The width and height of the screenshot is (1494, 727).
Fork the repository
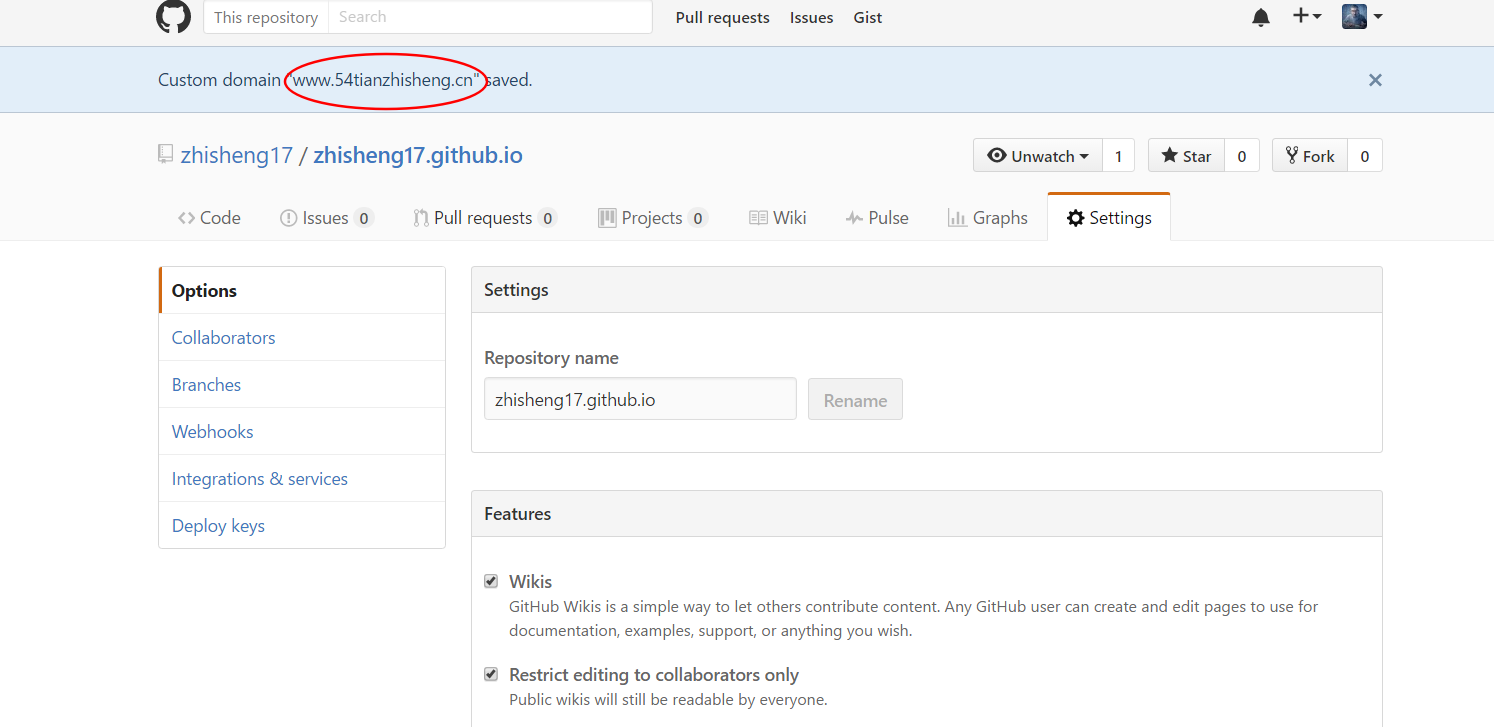(1310, 156)
